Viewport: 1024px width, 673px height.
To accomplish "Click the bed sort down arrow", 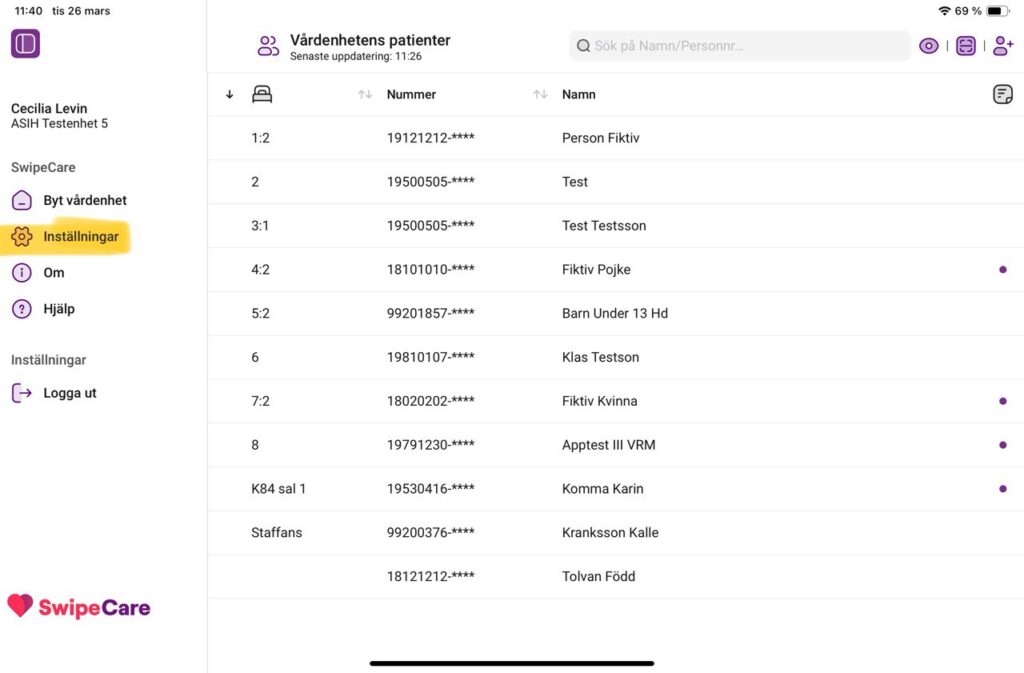I will click(230, 94).
